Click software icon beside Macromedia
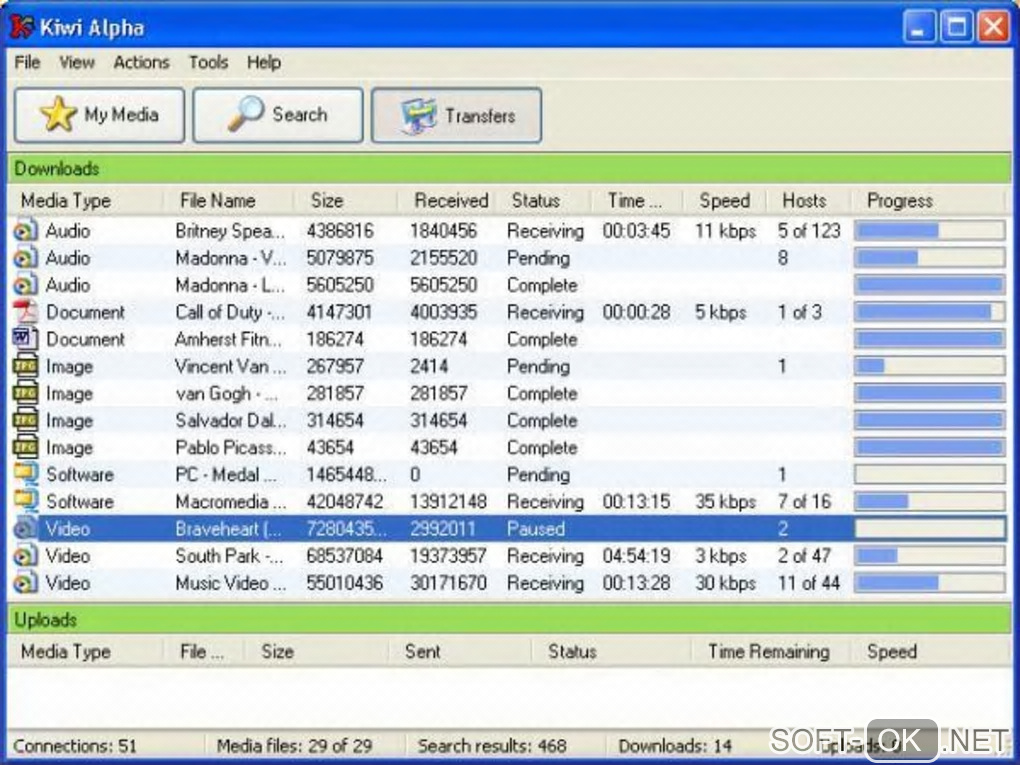Image resolution: width=1020 pixels, height=765 pixels. (25, 502)
